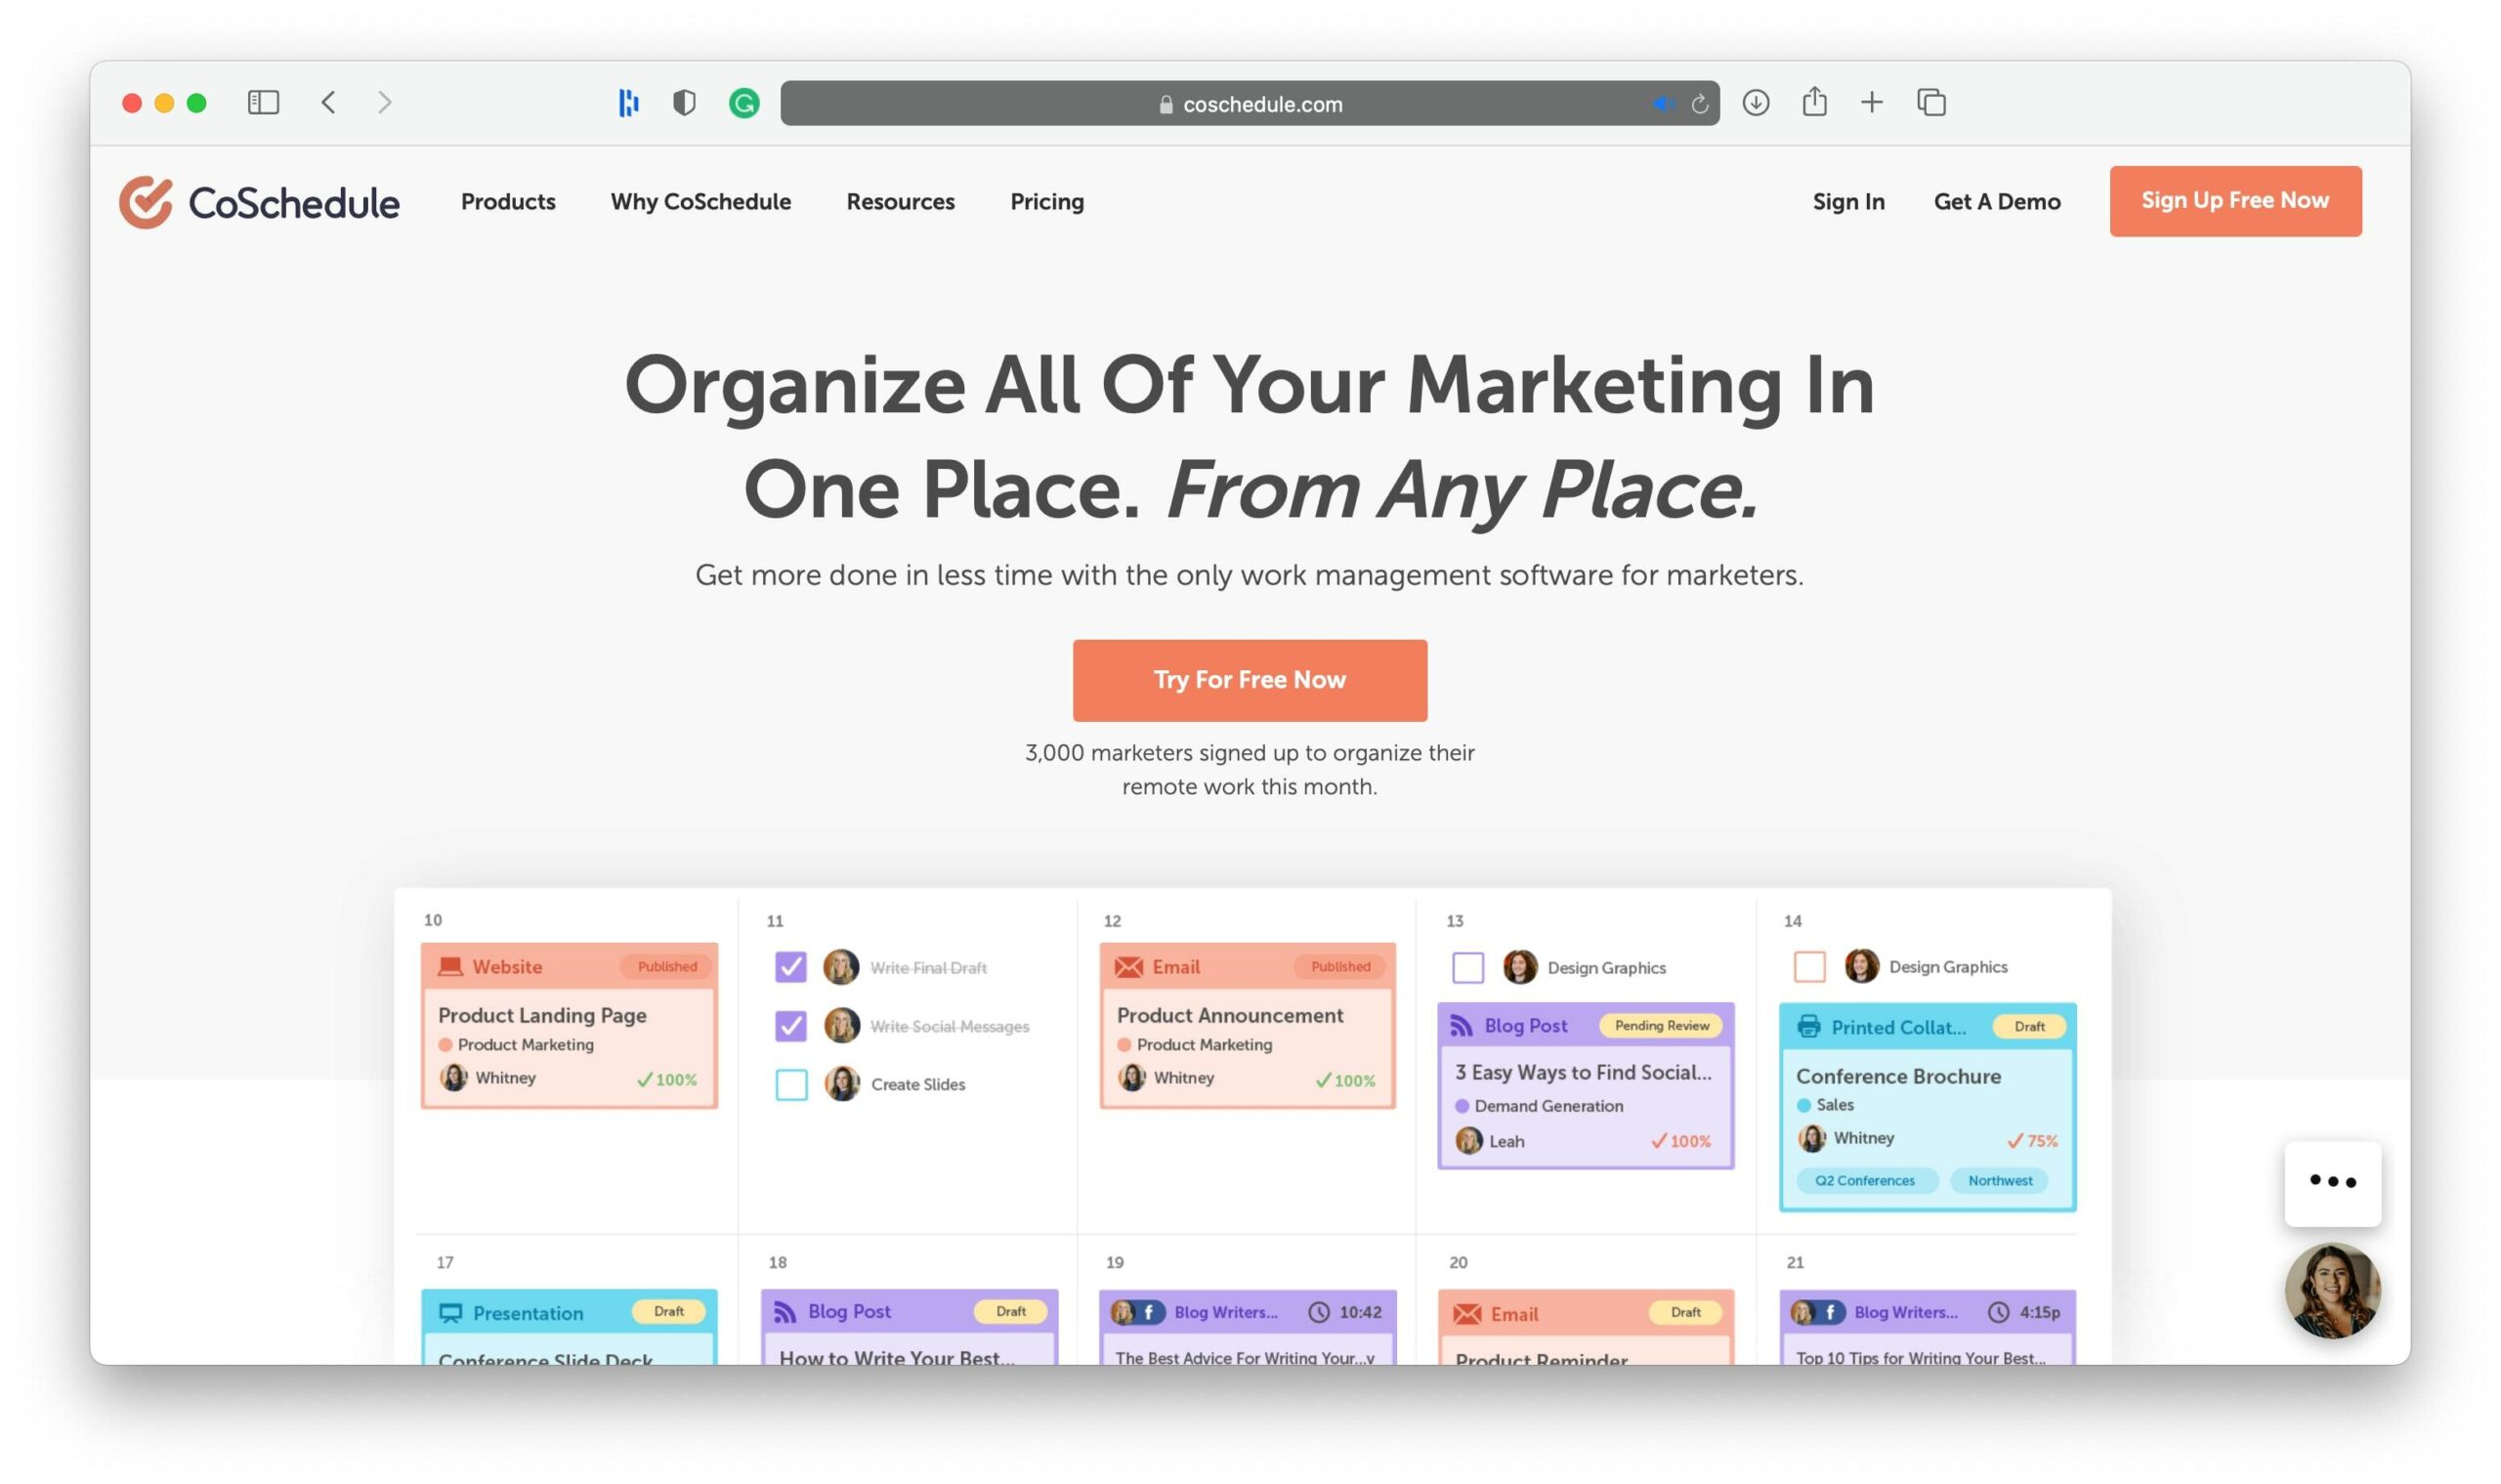The image size is (2501, 1484).
Task: Expand the Why CoSchedule dropdown menu
Action: 701,199
